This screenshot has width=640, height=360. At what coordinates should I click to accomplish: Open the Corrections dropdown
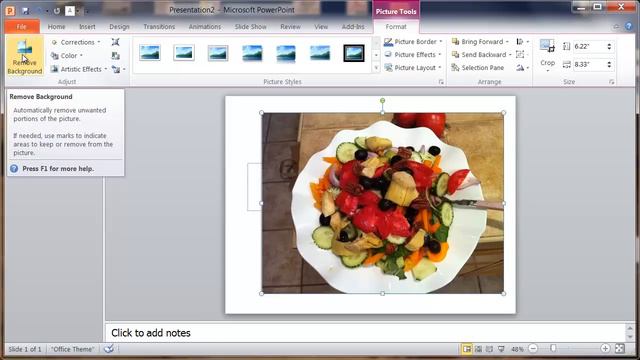click(x=76, y=42)
